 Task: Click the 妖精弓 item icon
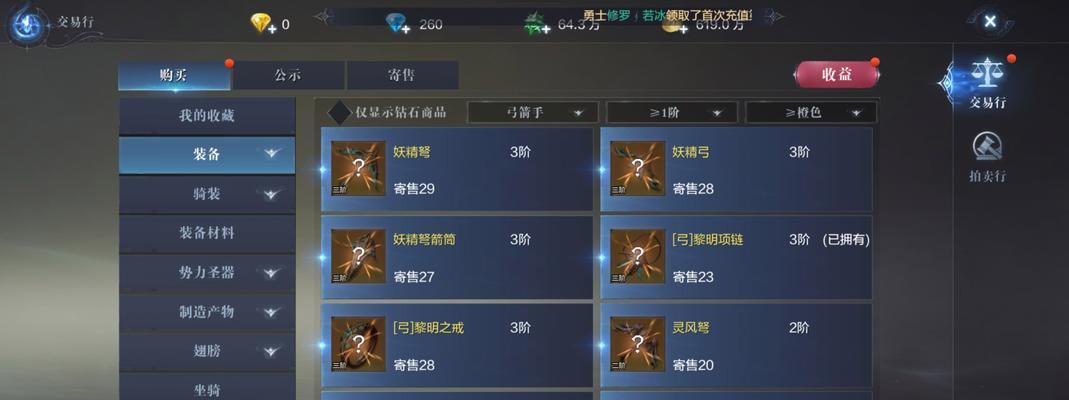pos(637,168)
